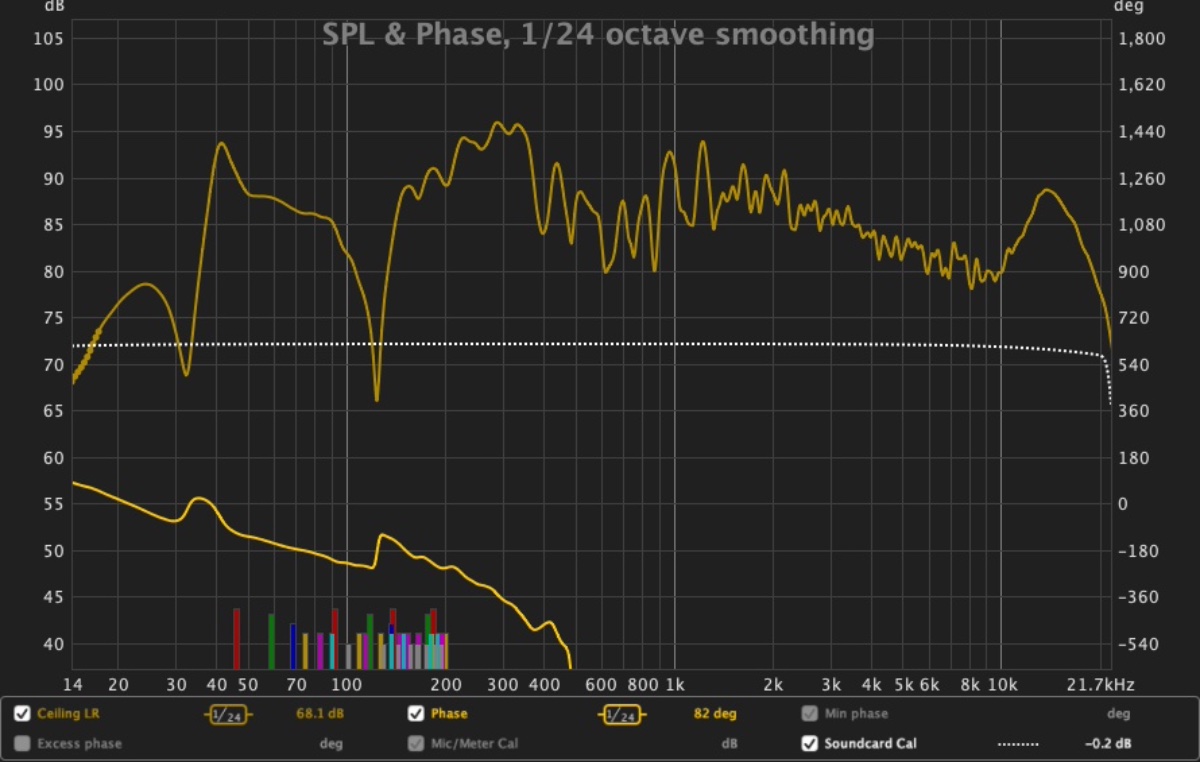The width and height of the screenshot is (1200, 762).
Task: Select the tall green mode bar left of 70 Hz
Action: coord(271,641)
